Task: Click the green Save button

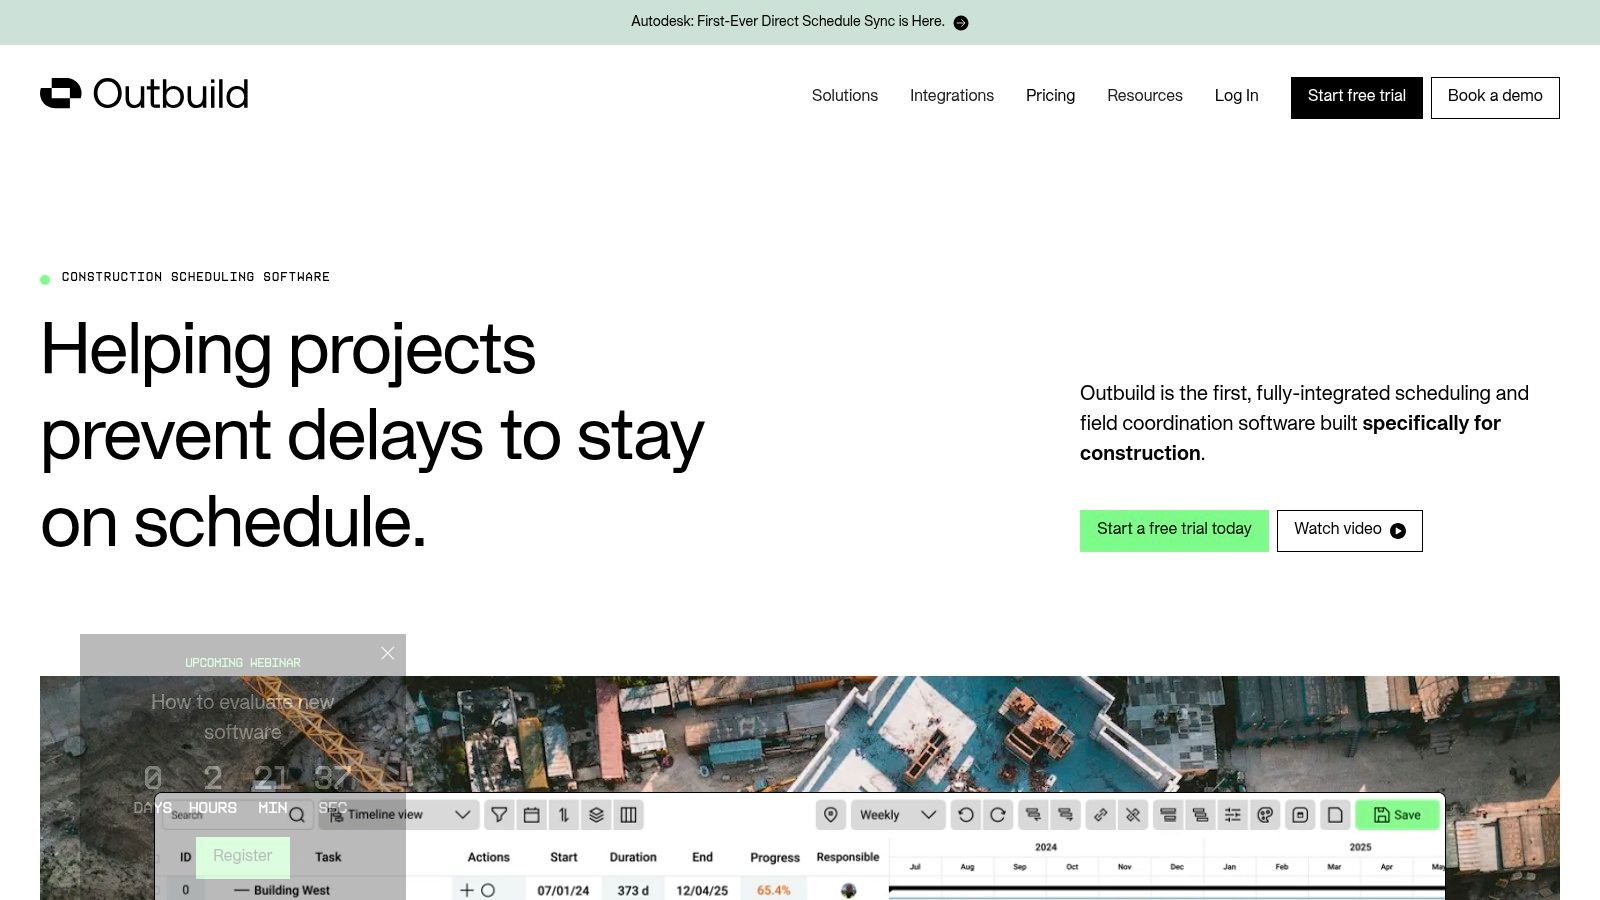Action: click(x=1397, y=815)
